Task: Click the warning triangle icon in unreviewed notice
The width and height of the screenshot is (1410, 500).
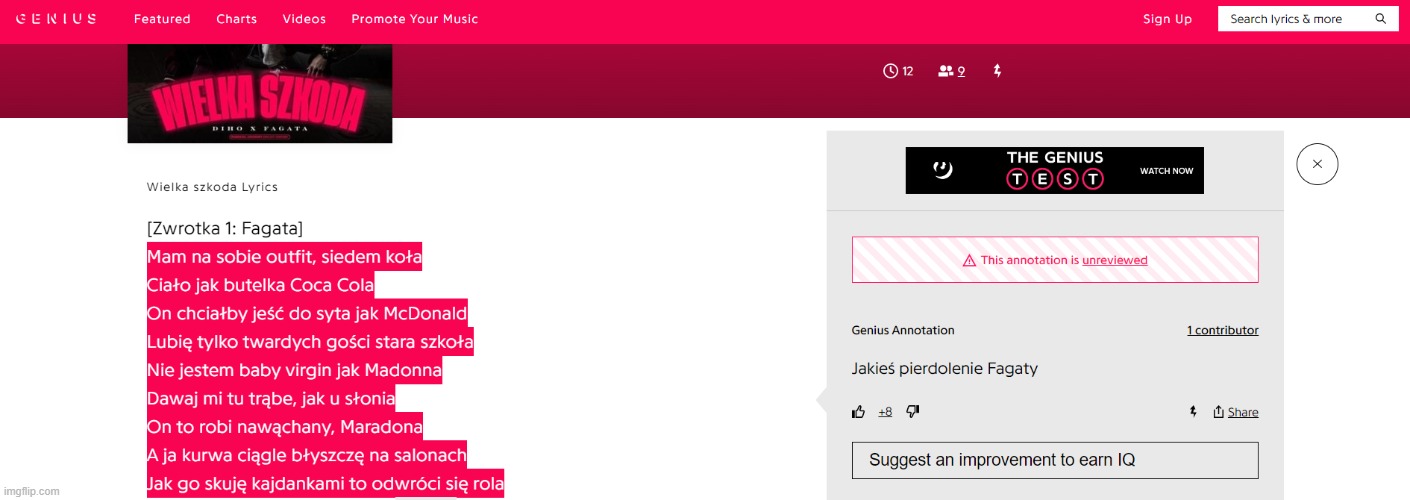Action: pyautogui.click(x=969, y=260)
